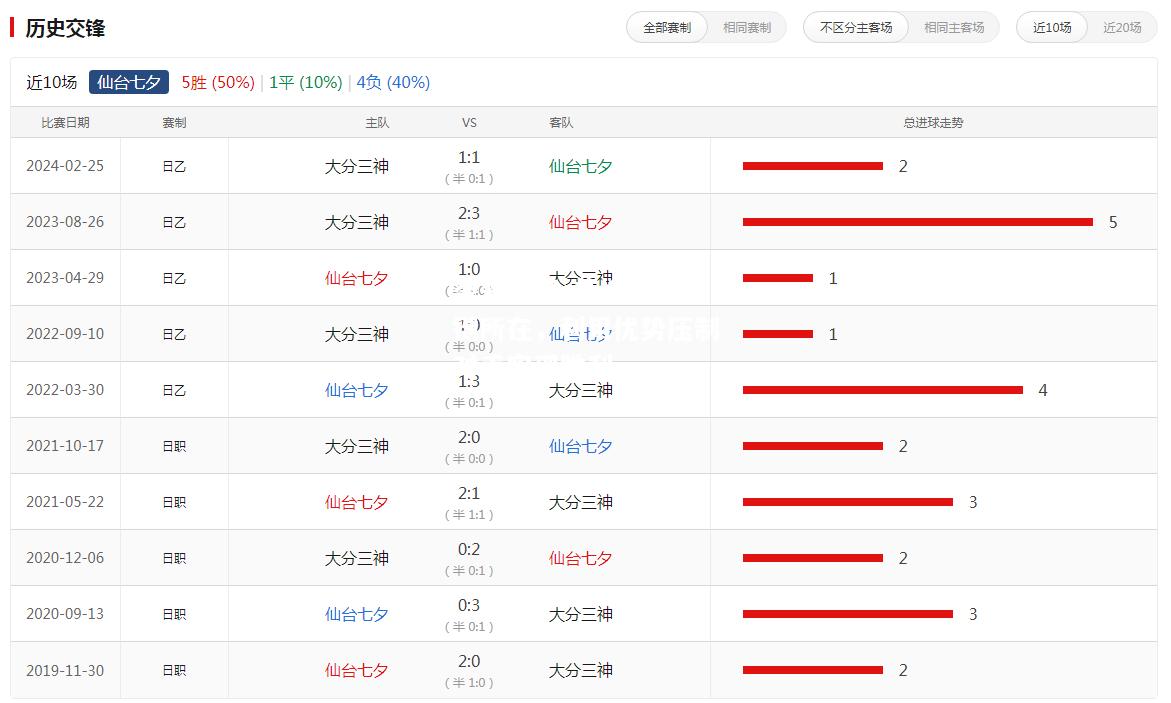Switch to 相同主客场 option
Image resolution: width=1171 pixels, height=703 pixels.
[x=954, y=28]
